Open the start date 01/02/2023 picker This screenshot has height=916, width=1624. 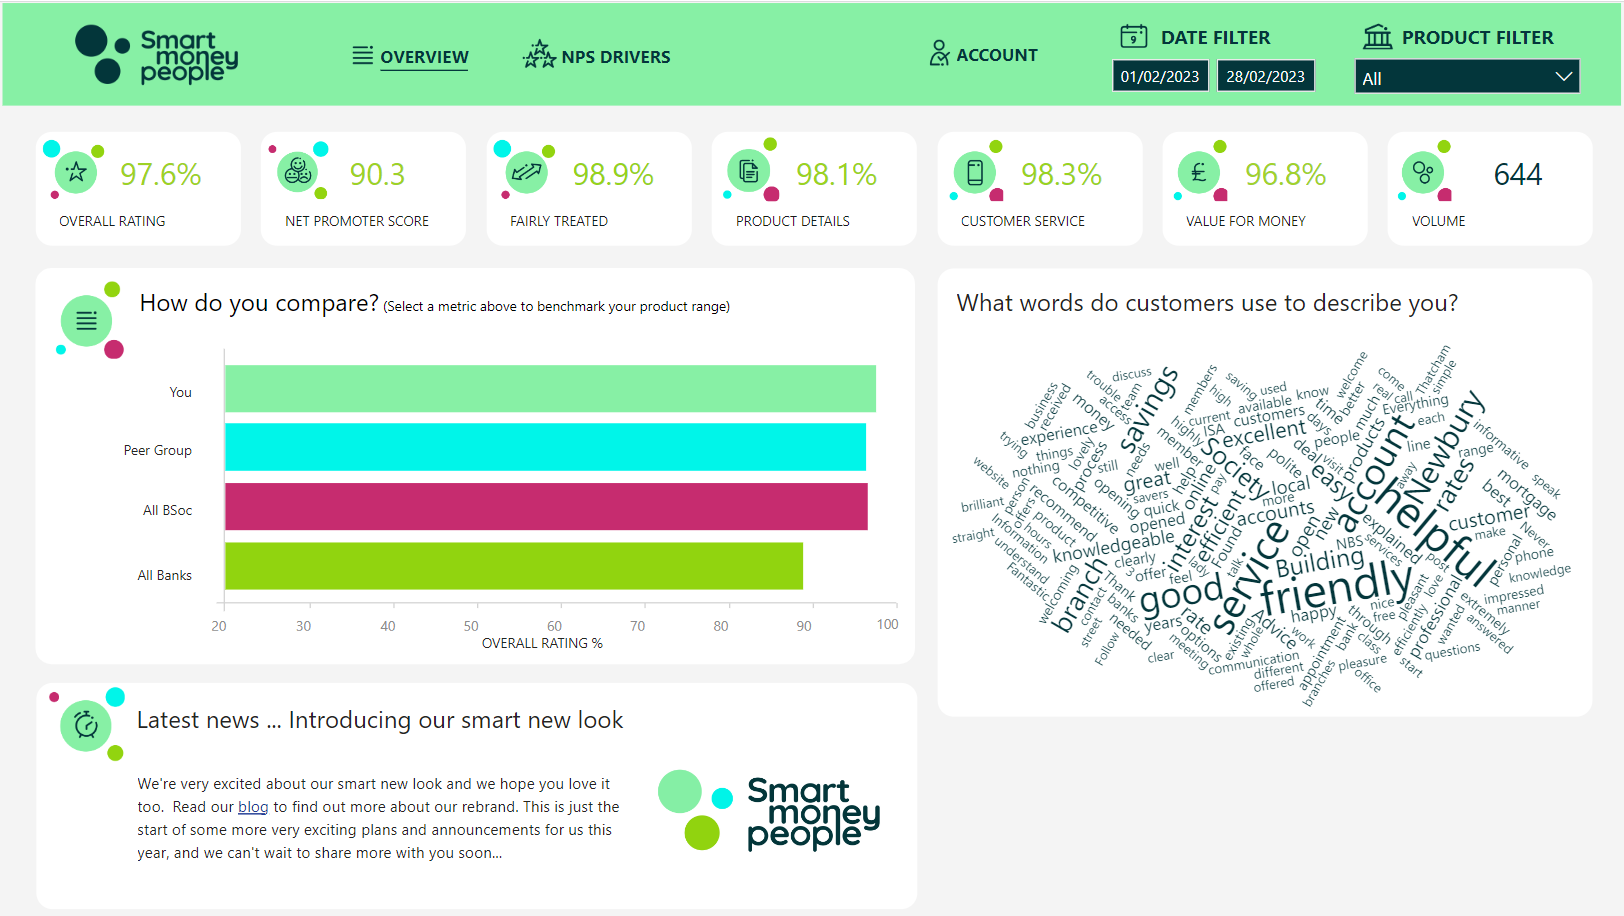pos(1160,76)
